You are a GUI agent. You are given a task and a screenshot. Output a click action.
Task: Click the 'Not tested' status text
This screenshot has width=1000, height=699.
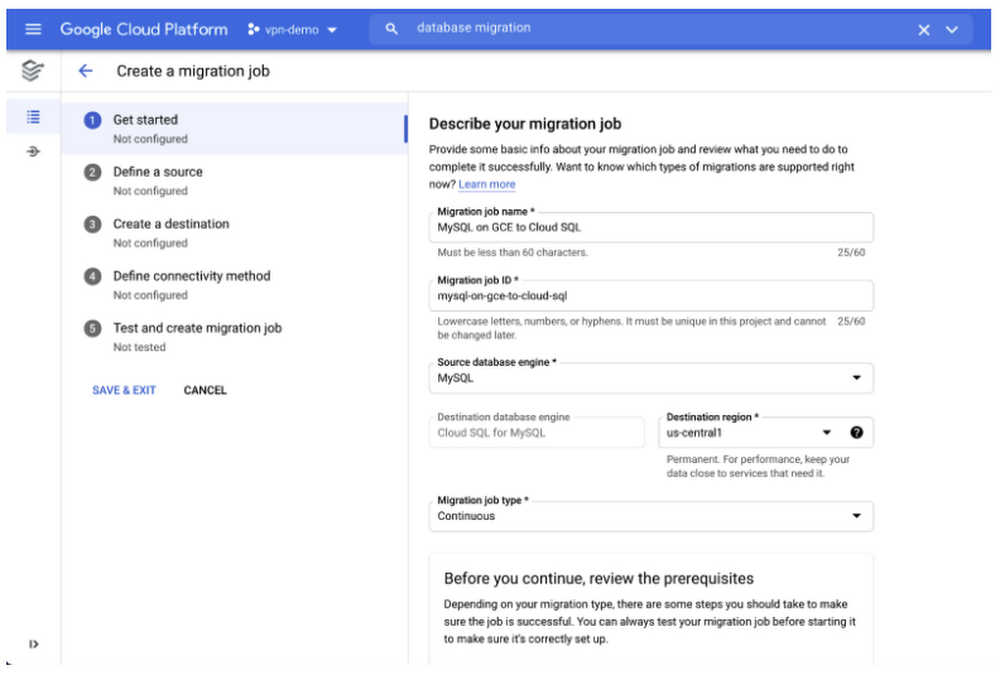[x=139, y=348]
